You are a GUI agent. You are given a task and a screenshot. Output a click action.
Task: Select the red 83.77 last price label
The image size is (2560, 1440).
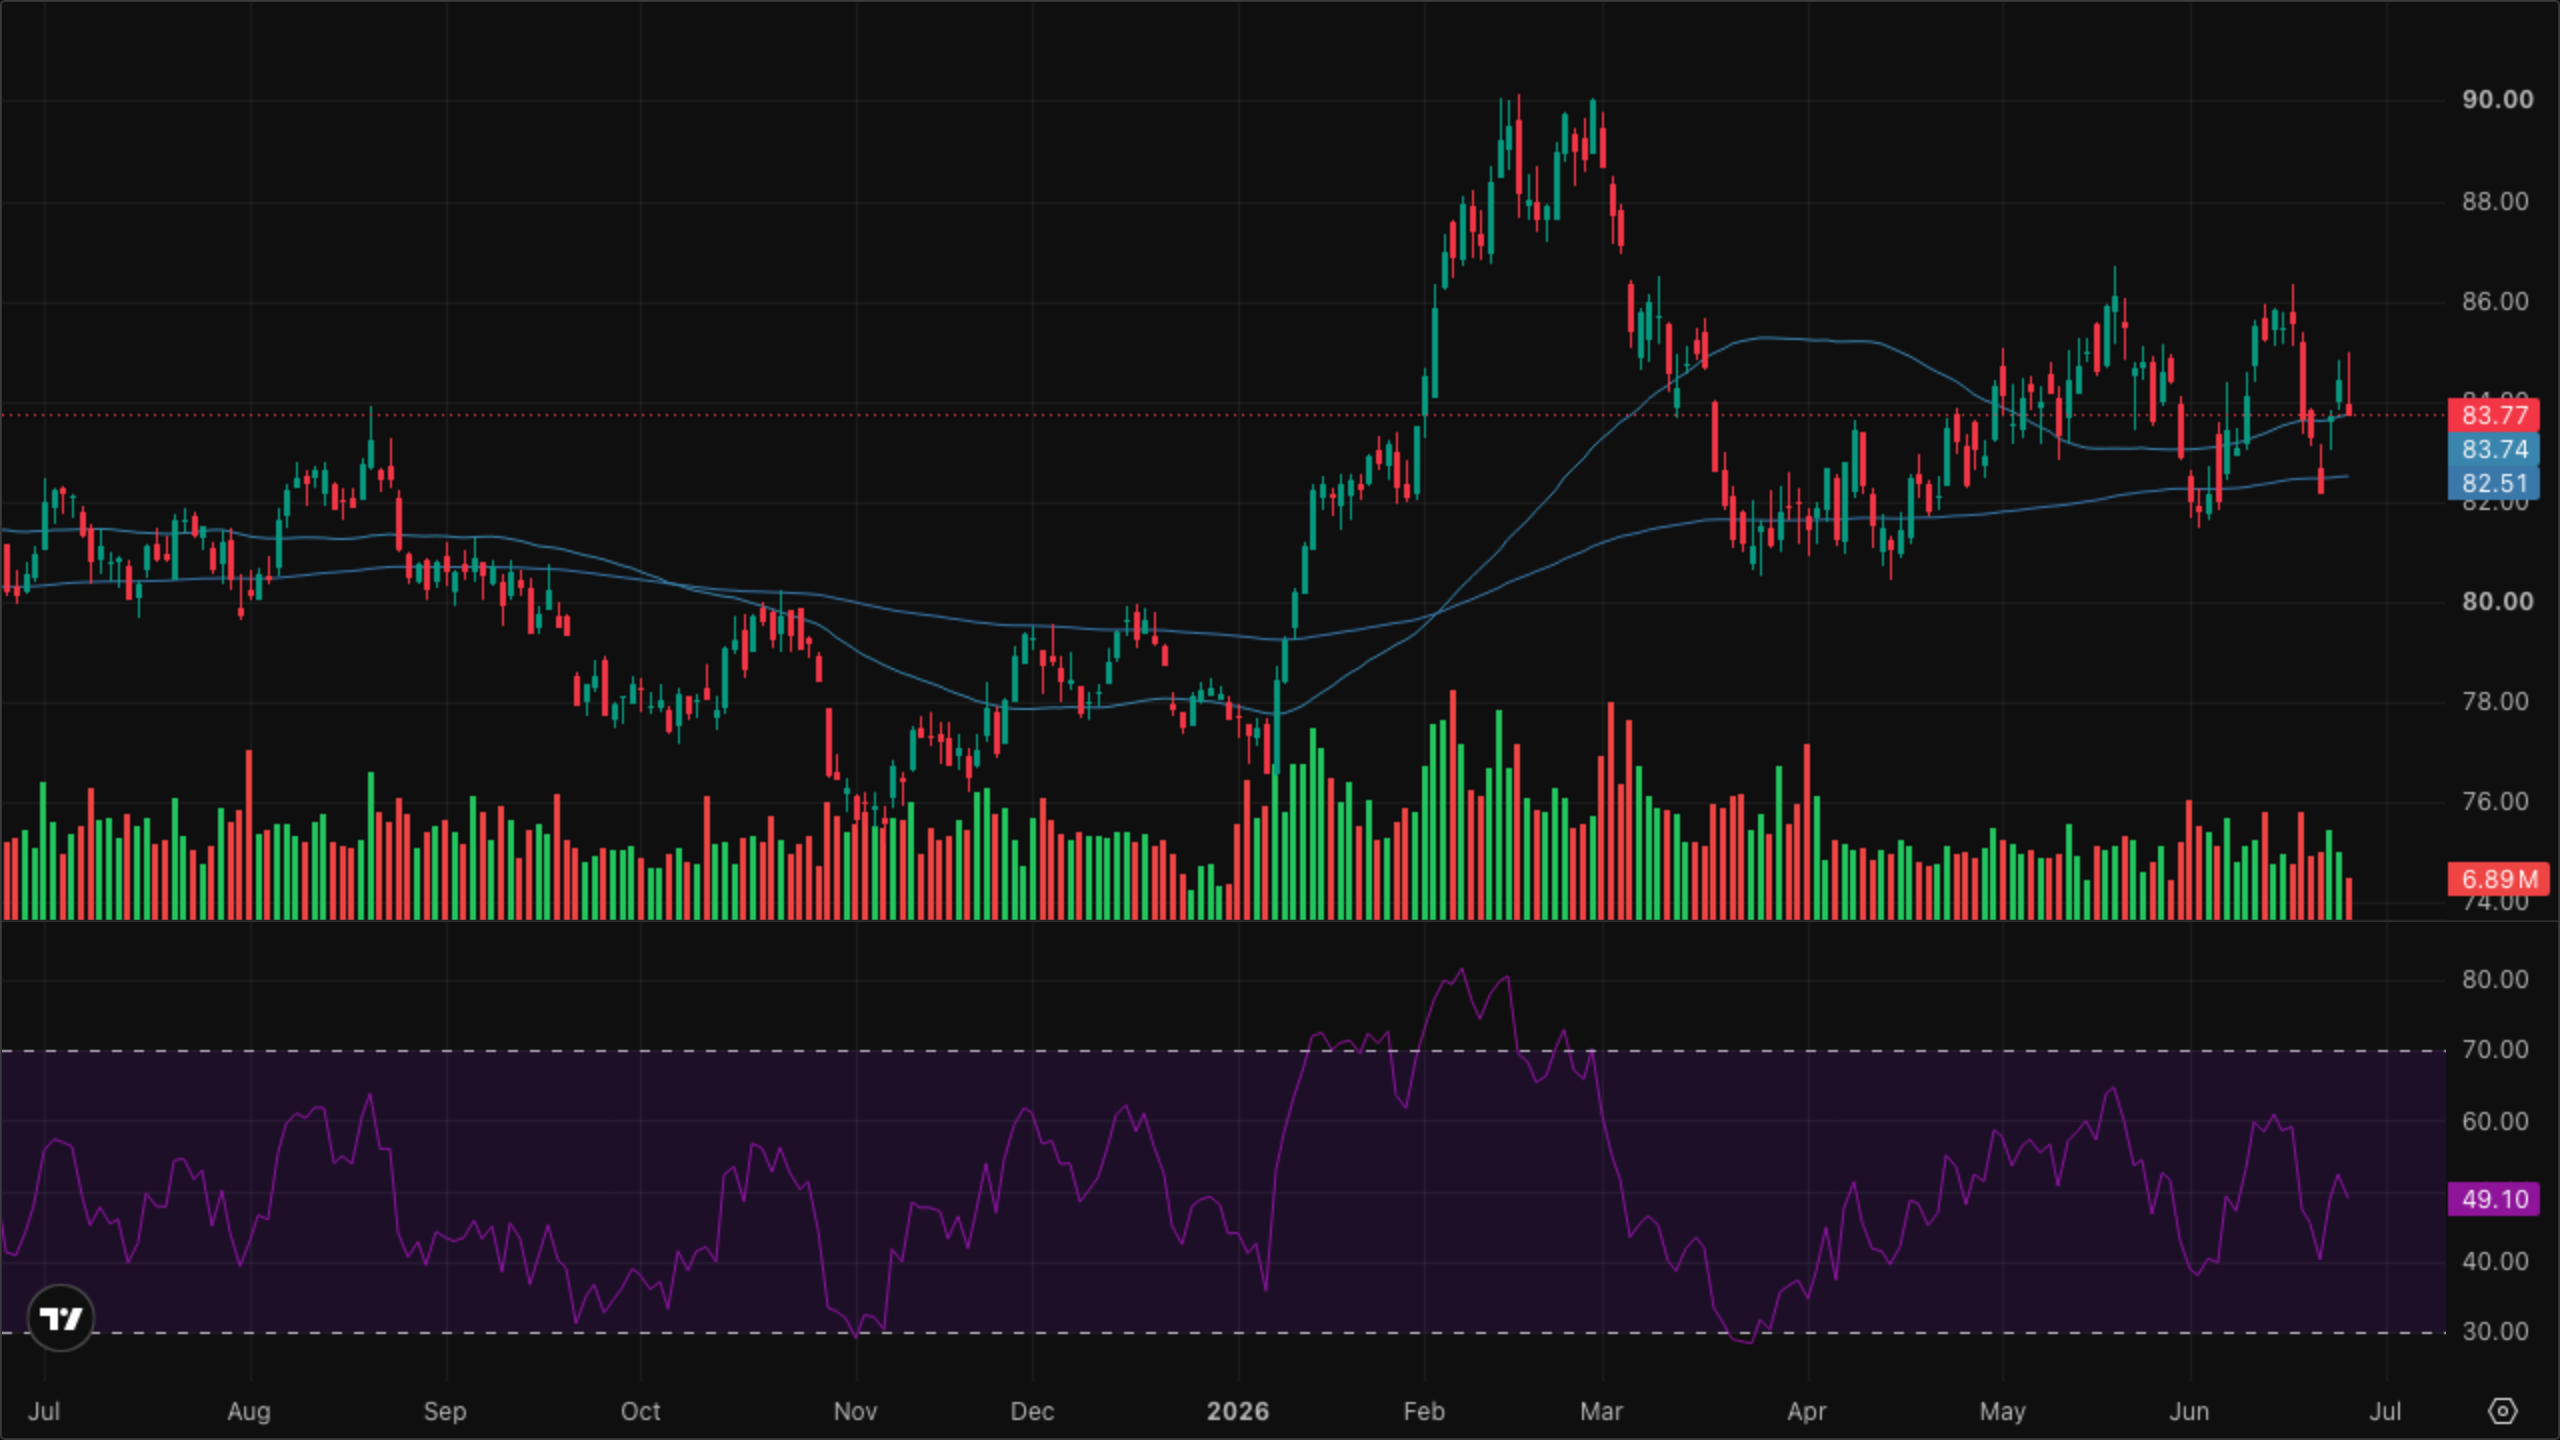coord(2494,415)
